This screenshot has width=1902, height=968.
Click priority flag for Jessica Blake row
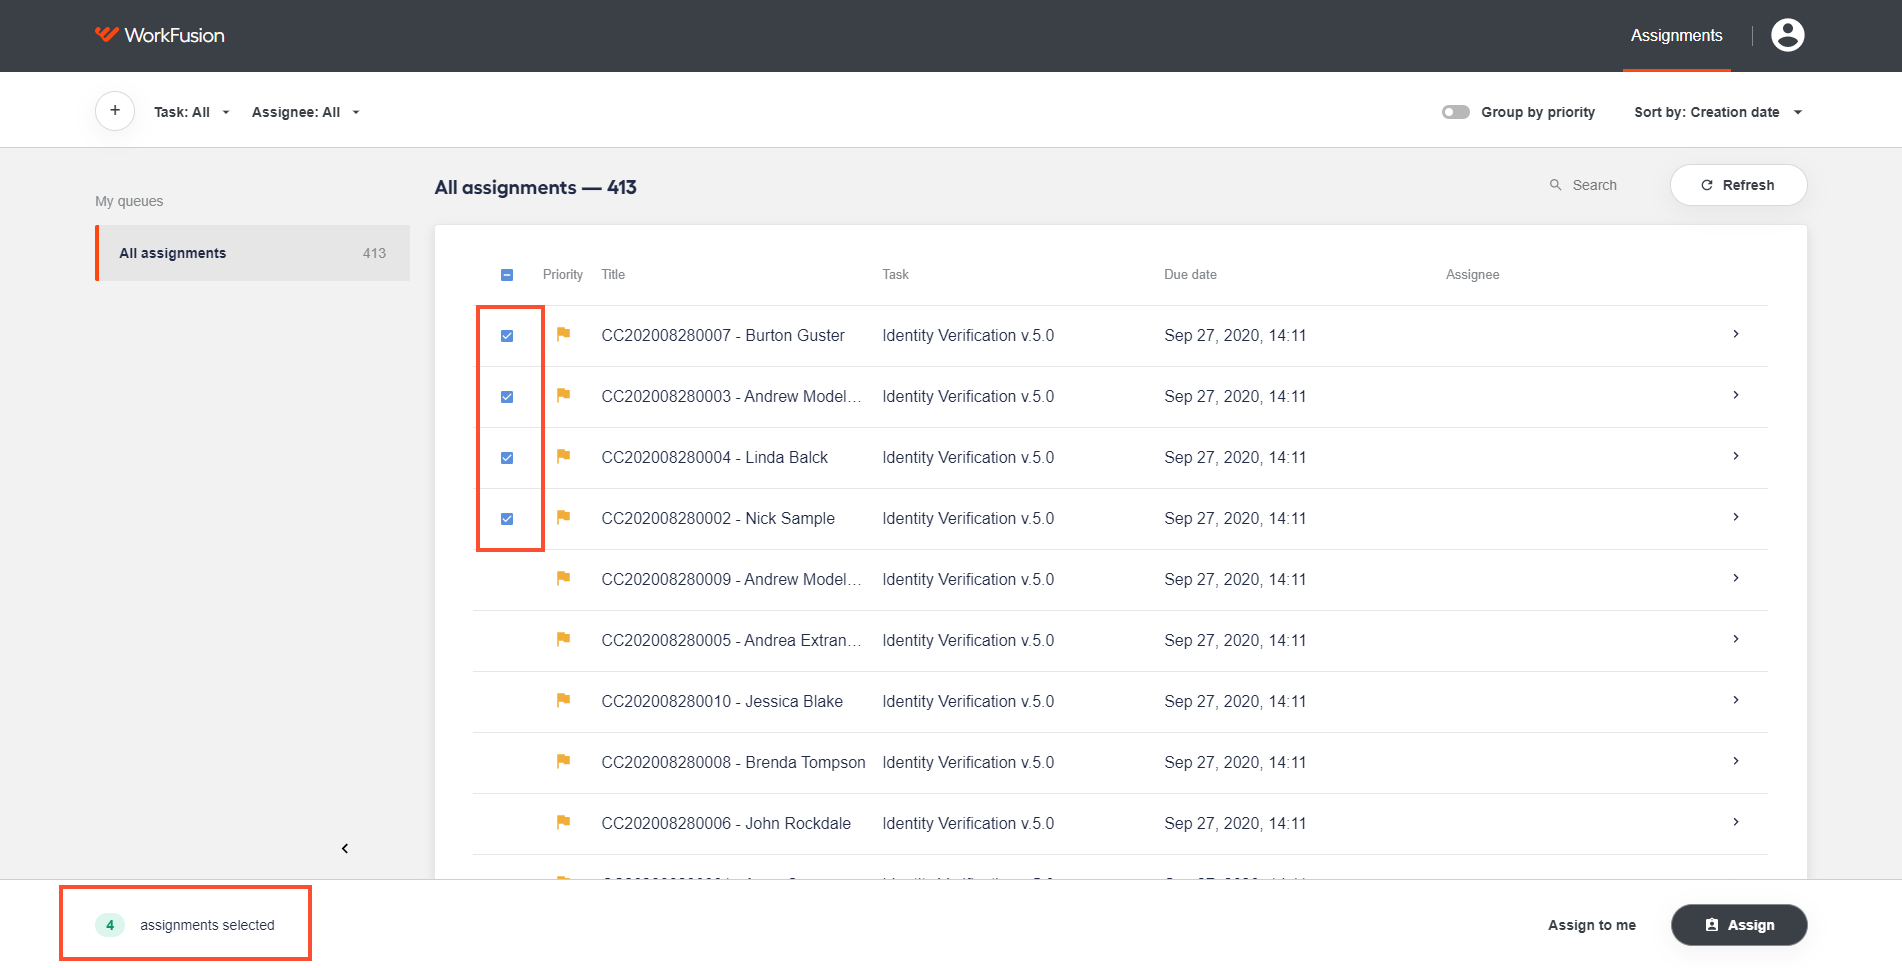point(564,700)
